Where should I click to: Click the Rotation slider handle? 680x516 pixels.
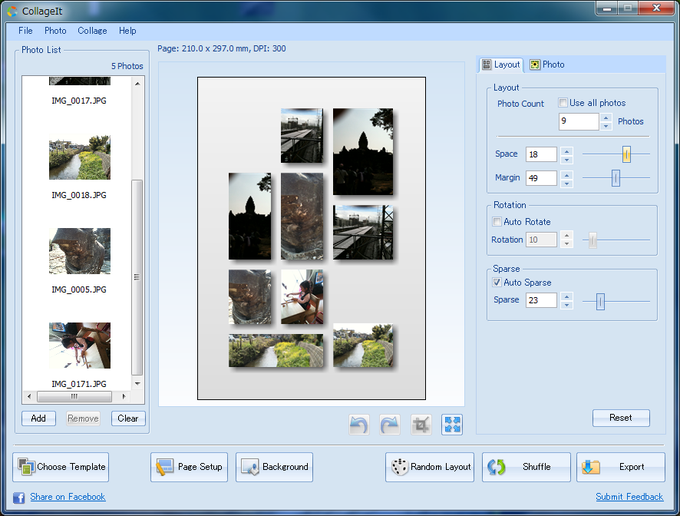(x=592, y=240)
